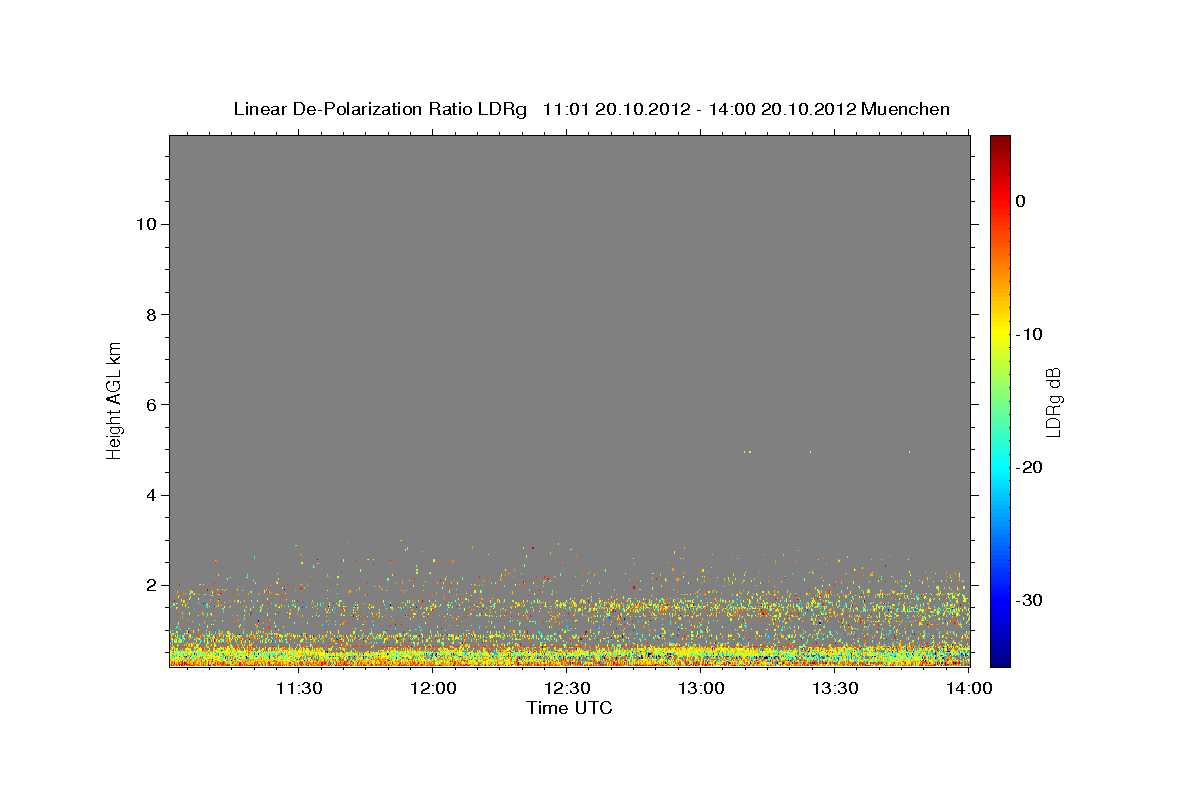1200x800 pixels.
Task: Click the 11:30 time tick label
Action: (299, 688)
